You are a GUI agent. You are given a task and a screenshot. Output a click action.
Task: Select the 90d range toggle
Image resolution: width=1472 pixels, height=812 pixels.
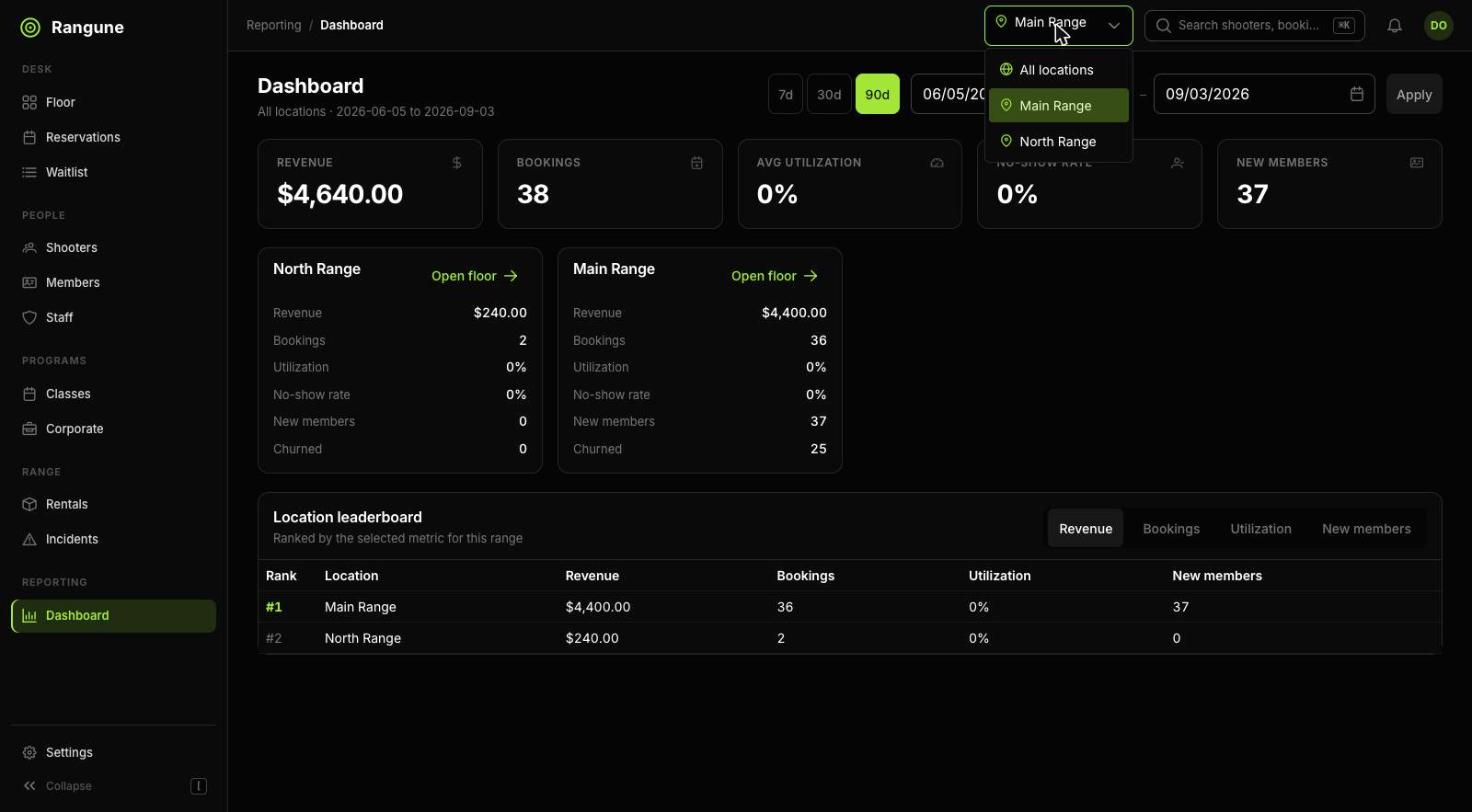click(x=877, y=94)
